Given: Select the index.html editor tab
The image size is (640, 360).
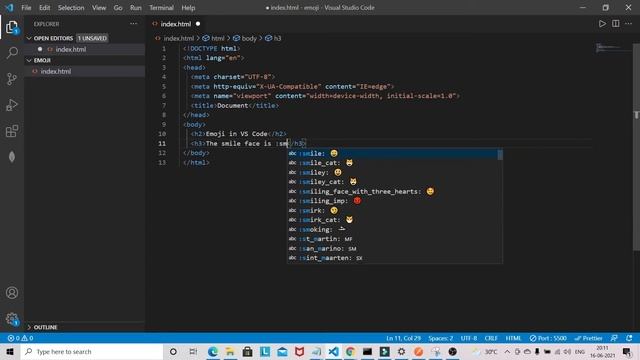Looking at the screenshot, I should coord(176,24).
